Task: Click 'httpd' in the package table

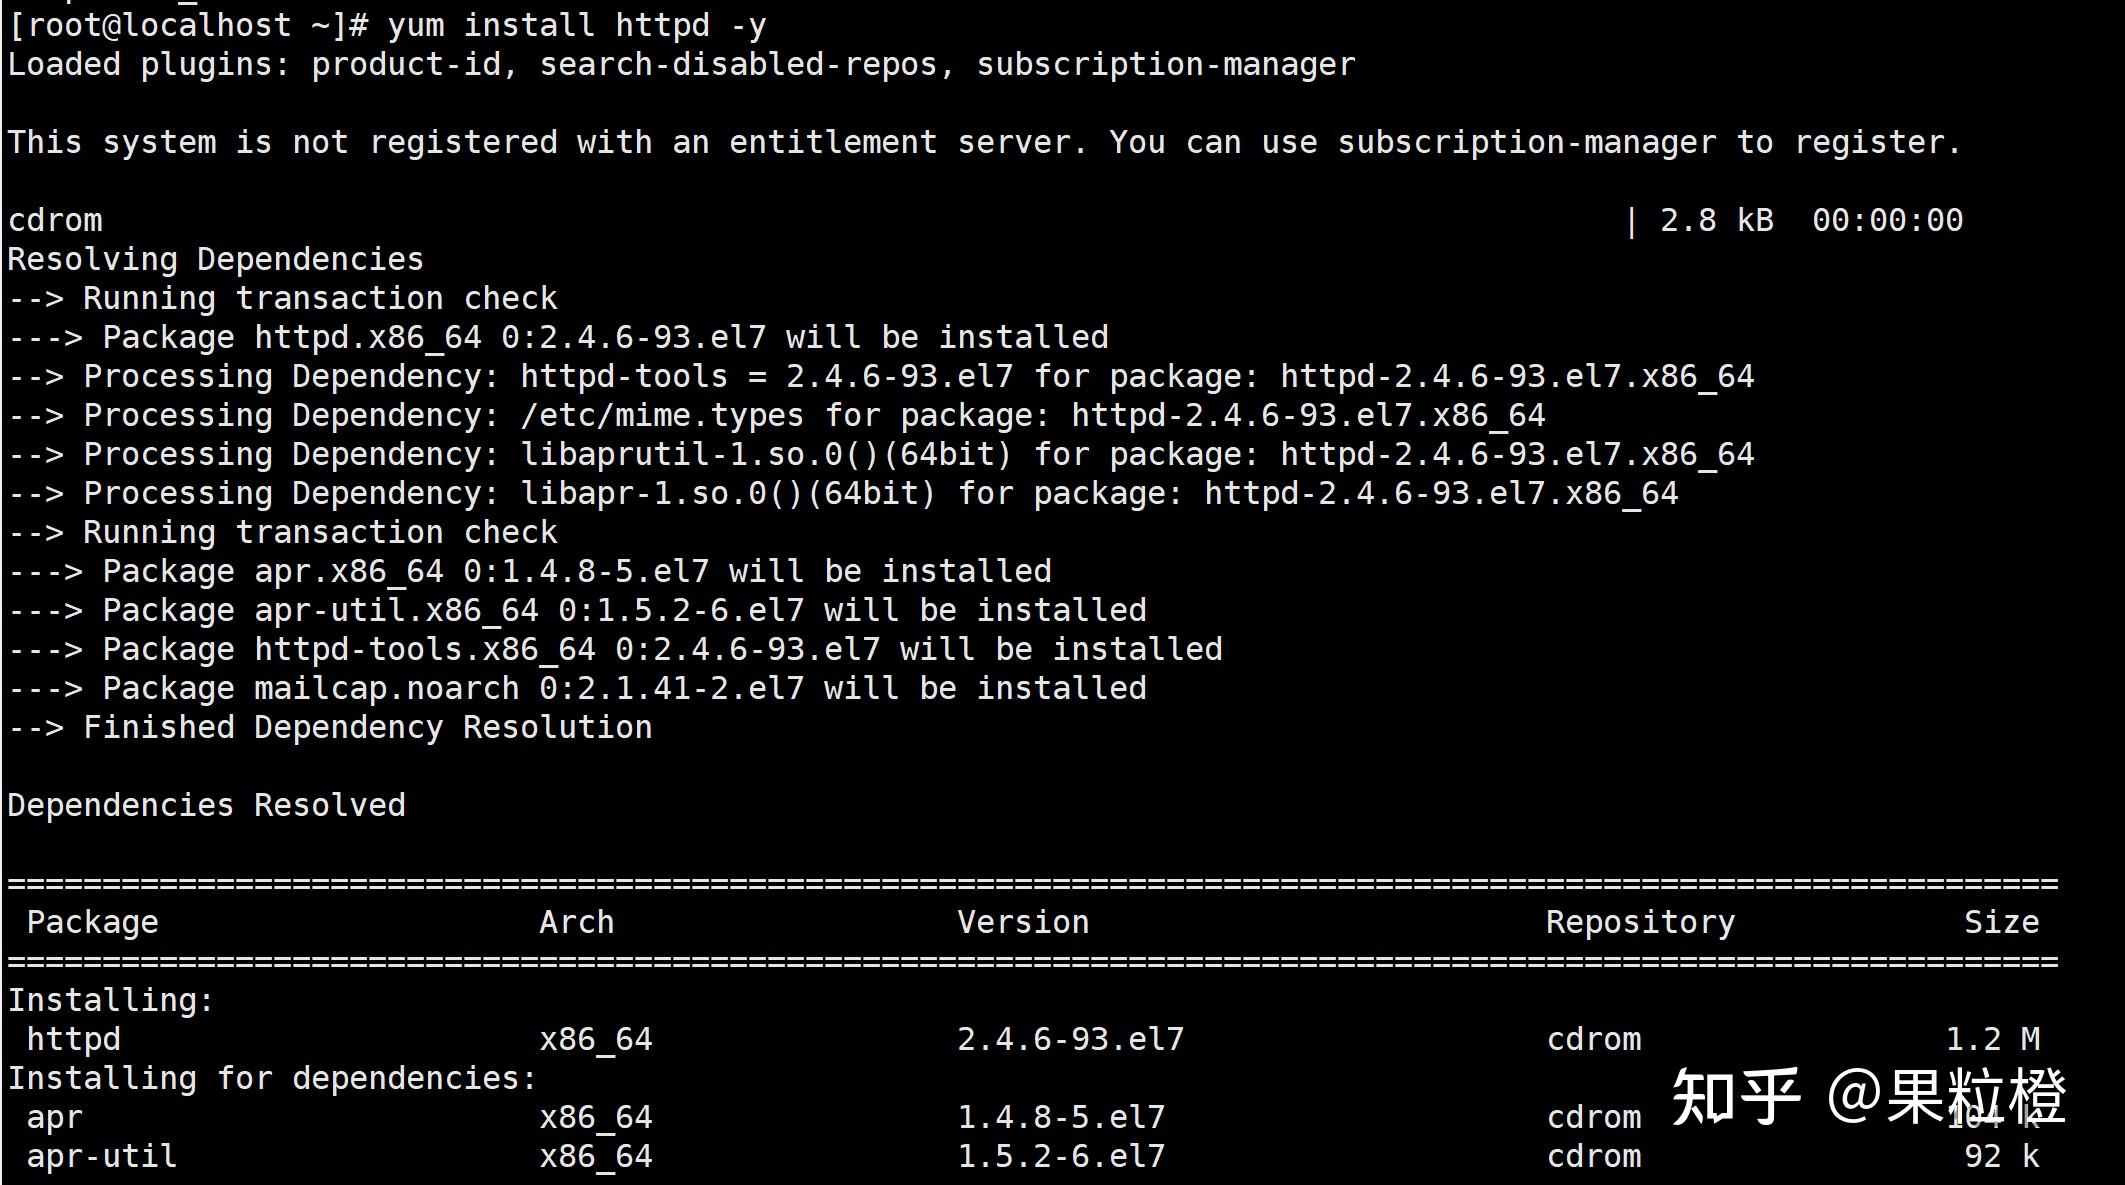Action: (x=74, y=1040)
